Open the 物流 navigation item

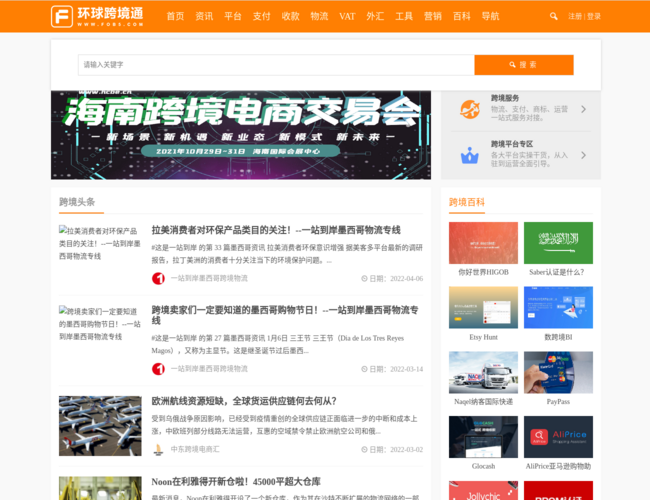pos(319,16)
